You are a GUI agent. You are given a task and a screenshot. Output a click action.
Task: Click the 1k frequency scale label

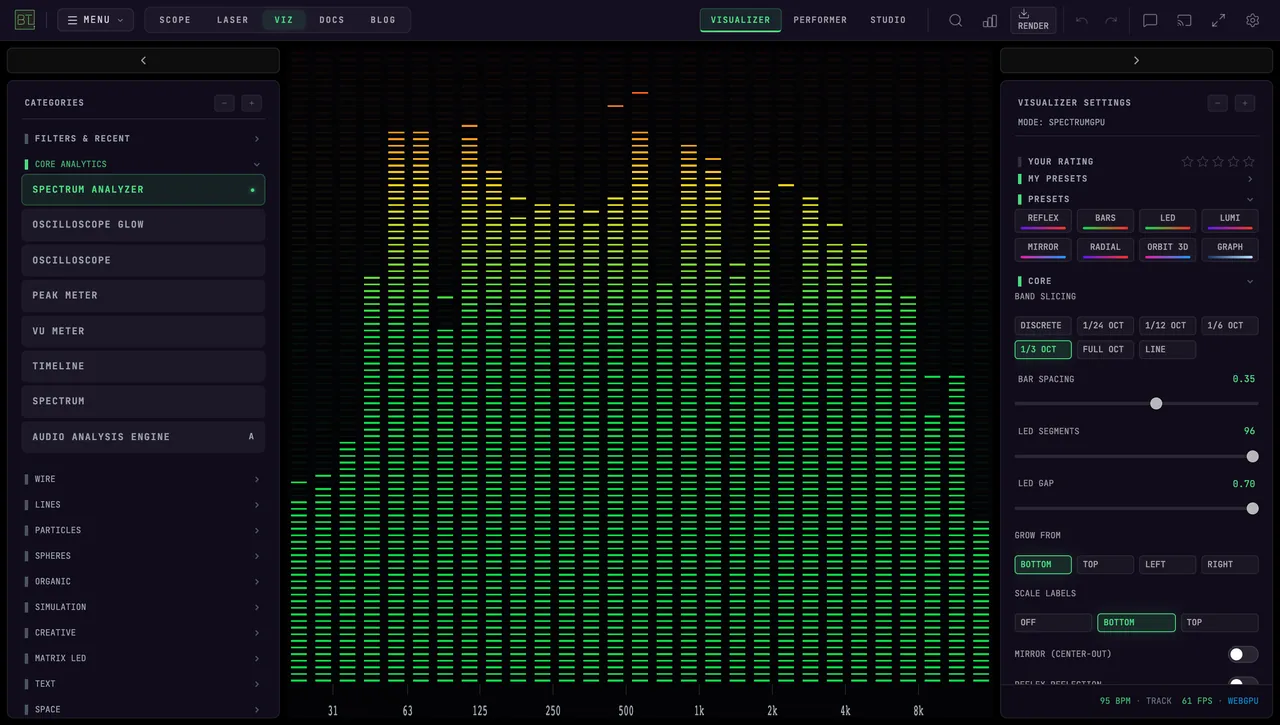699,711
